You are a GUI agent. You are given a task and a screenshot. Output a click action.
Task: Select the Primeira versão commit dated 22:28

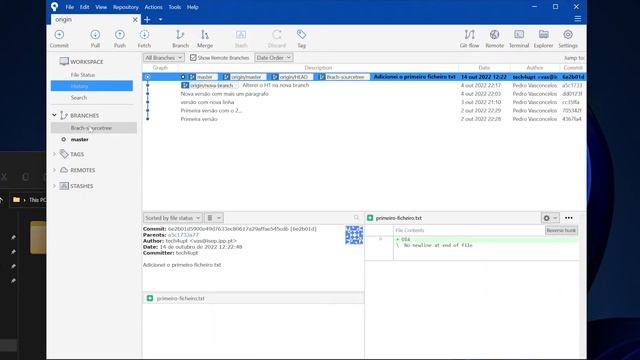(364, 119)
